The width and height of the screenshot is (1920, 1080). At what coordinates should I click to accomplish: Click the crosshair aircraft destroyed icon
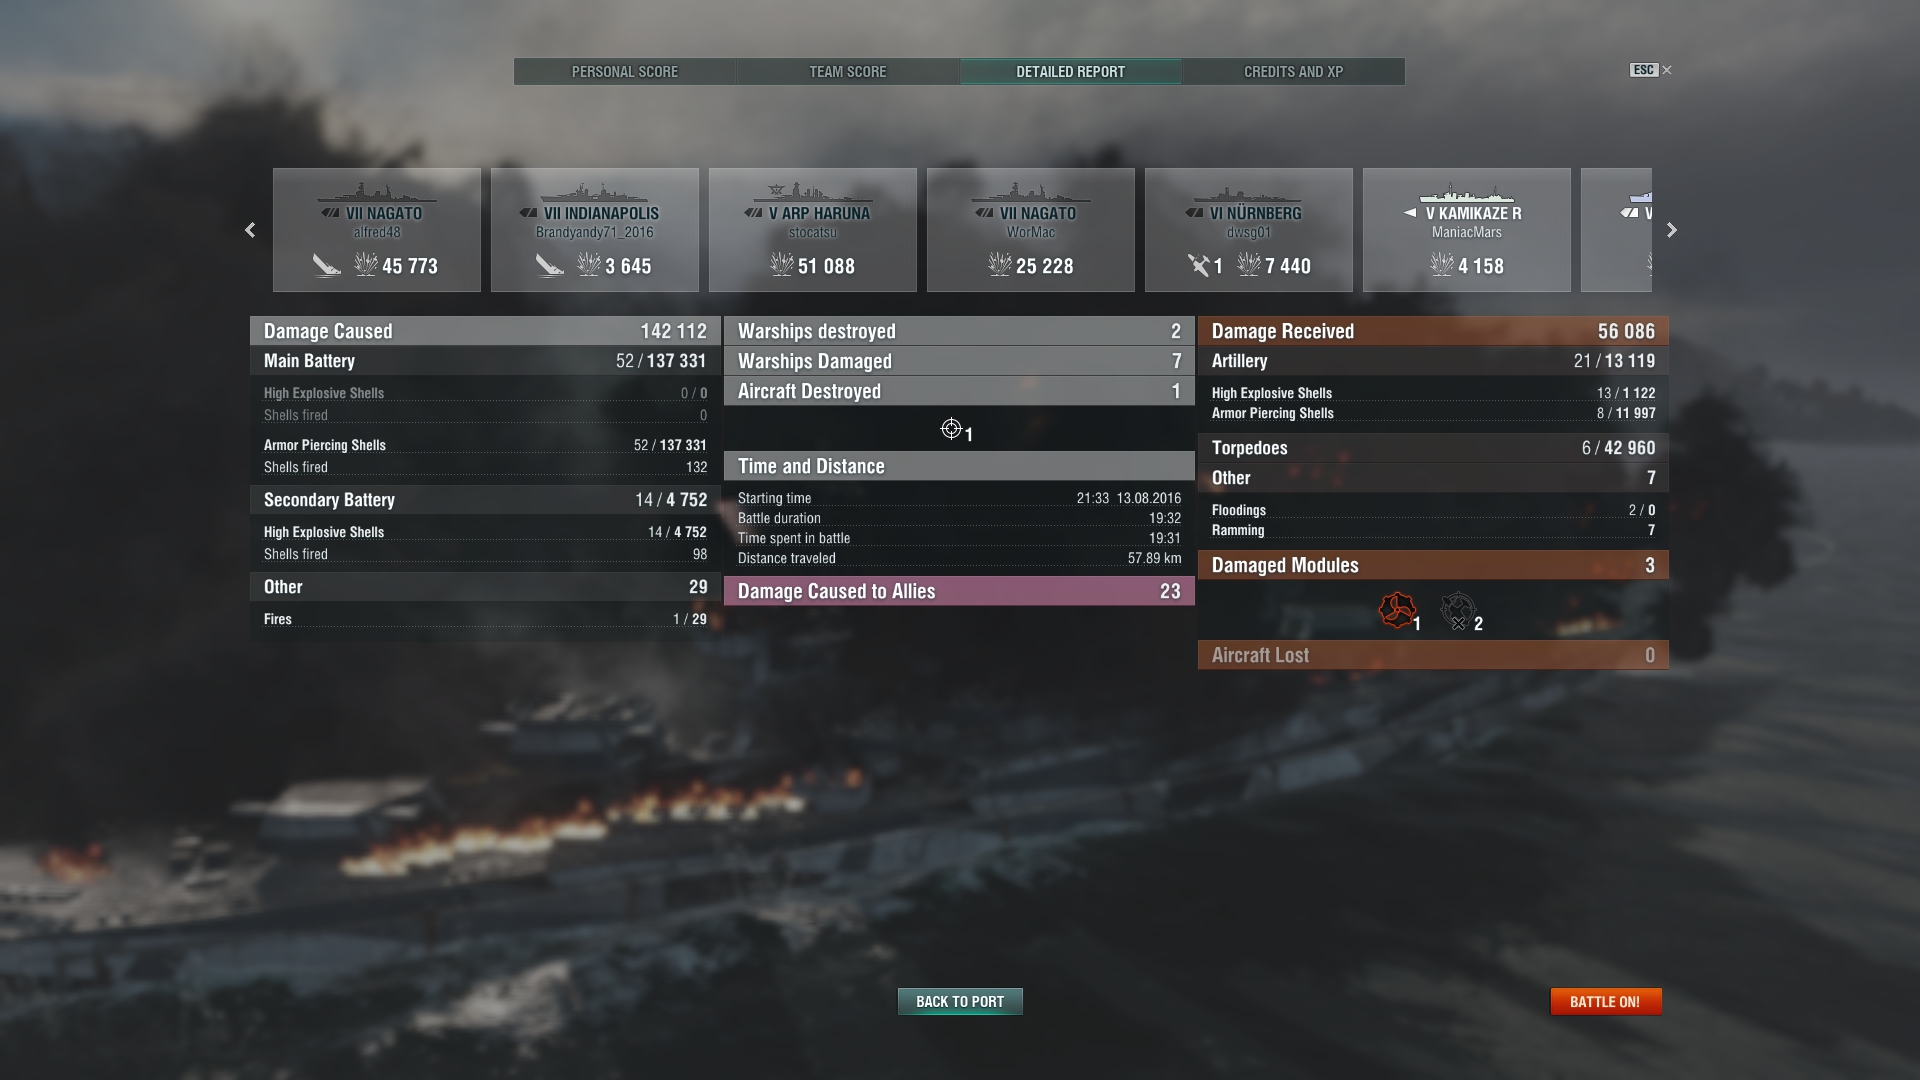(951, 429)
